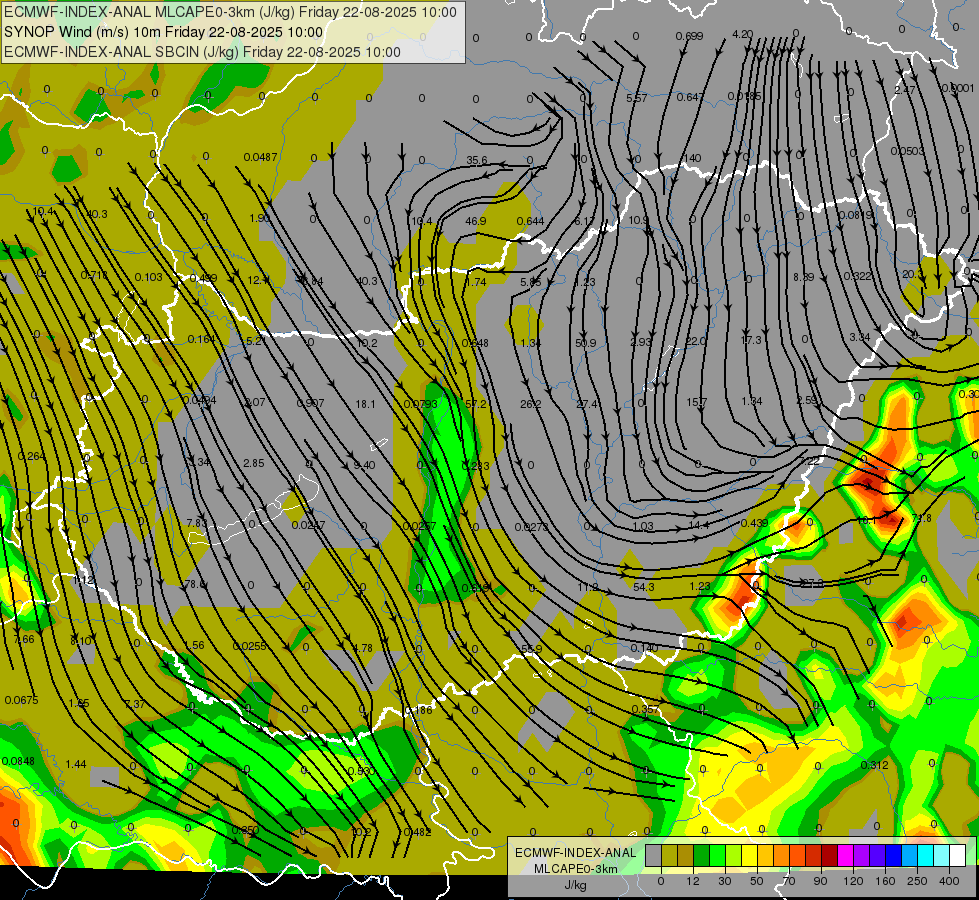Click the map value 0.0487

(x=260, y=157)
